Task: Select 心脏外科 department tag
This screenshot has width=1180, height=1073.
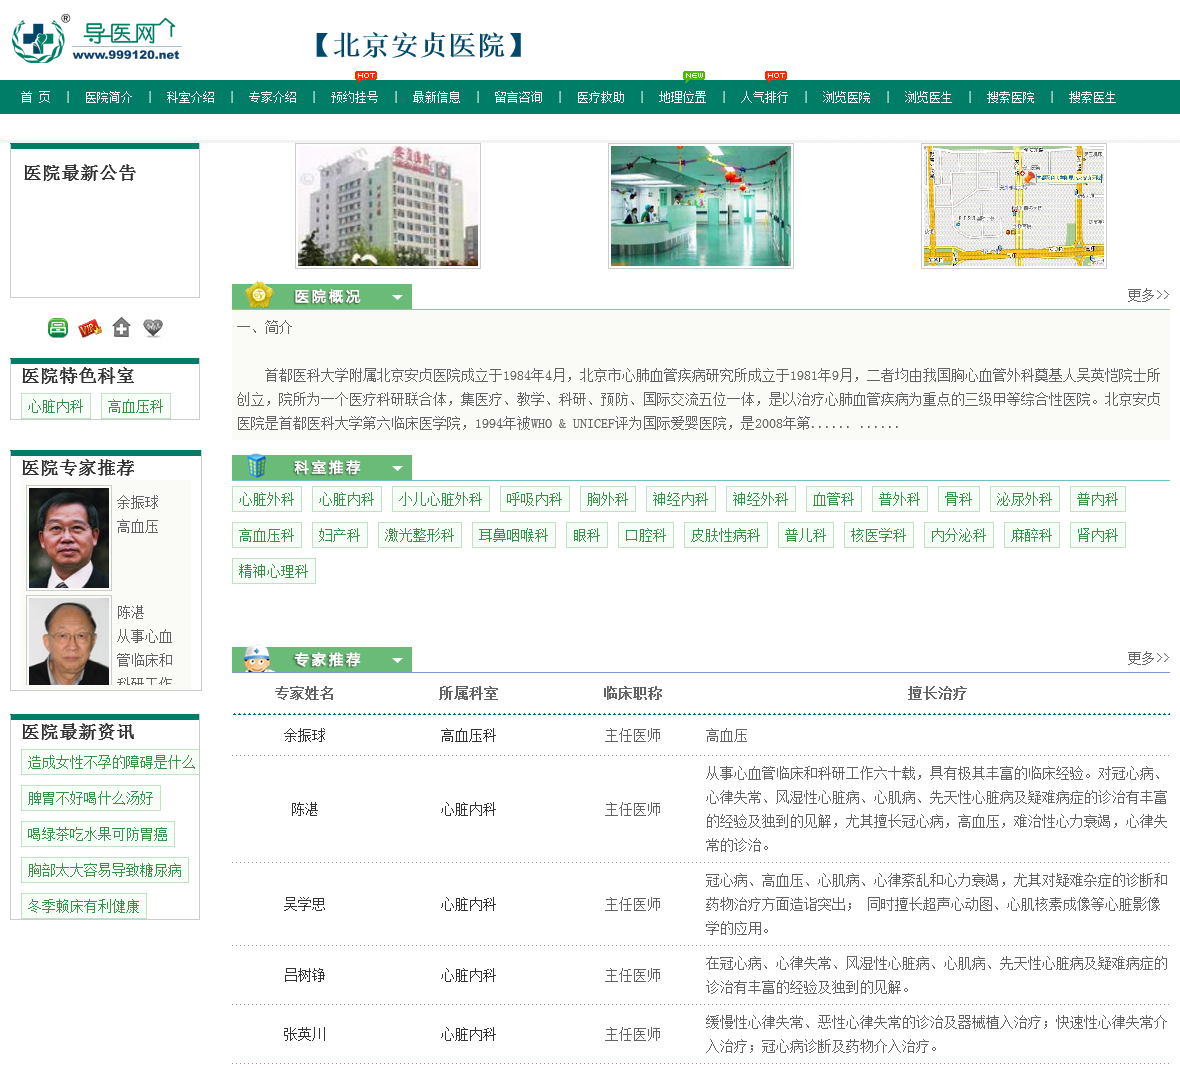Action: tap(266, 500)
